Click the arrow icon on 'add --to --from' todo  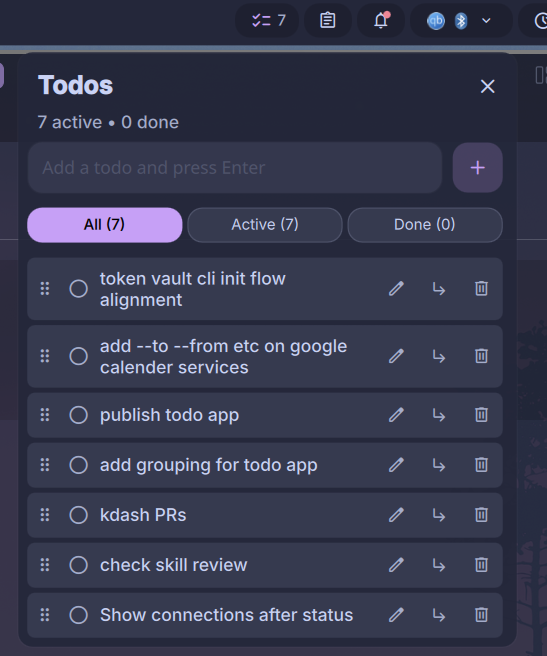tap(439, 356)
